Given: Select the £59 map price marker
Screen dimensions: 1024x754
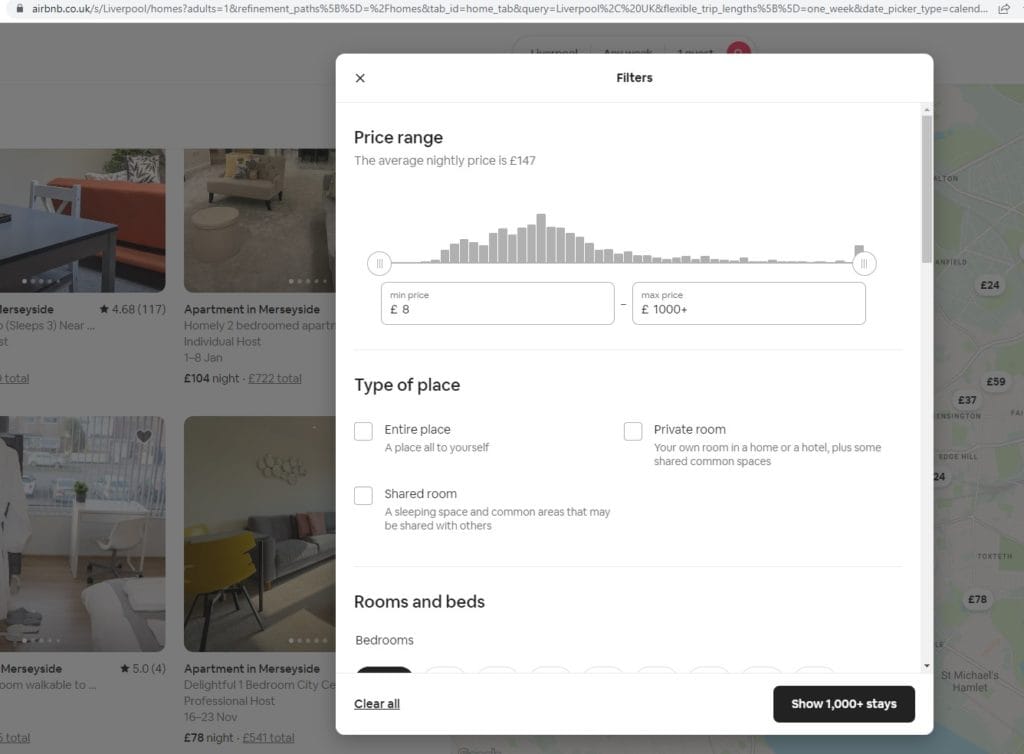Looking at the screenshot, I should 995,381.
